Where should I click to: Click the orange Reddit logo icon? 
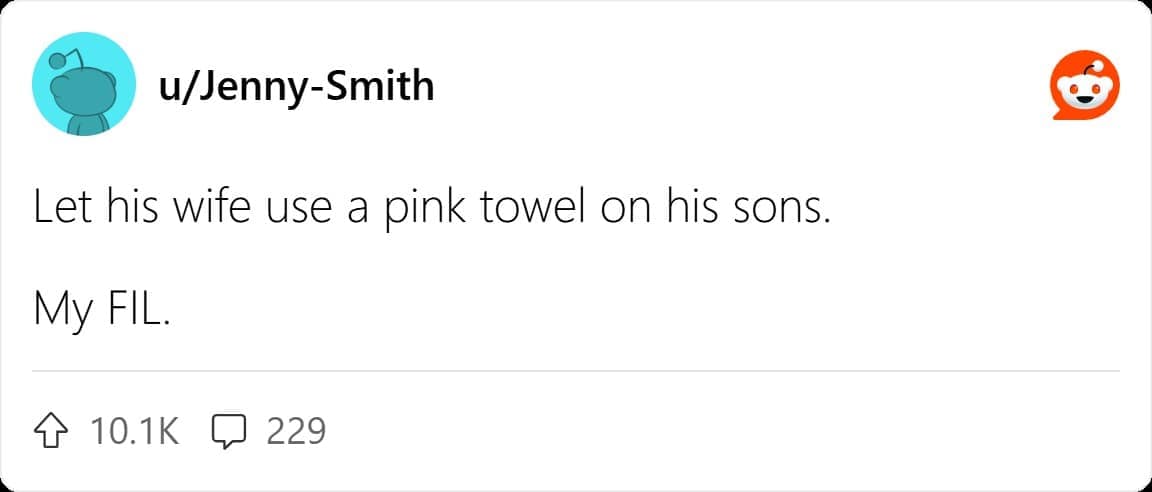[1085, 88]
